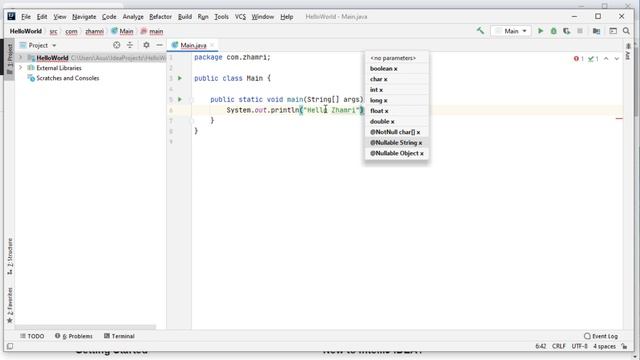Open Project Structure icon in toolbar
This screenshot has width=640, height=360.
pos(596,31)
